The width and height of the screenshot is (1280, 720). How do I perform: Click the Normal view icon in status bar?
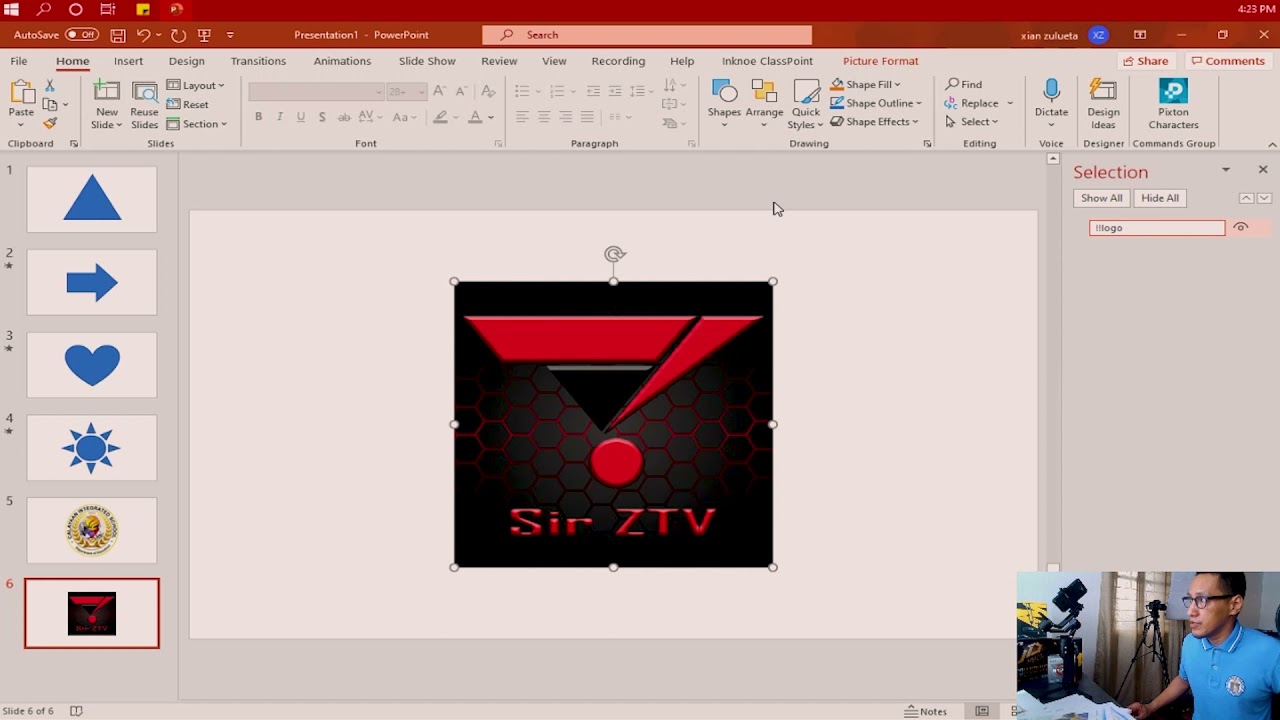[x=982, y=711]
